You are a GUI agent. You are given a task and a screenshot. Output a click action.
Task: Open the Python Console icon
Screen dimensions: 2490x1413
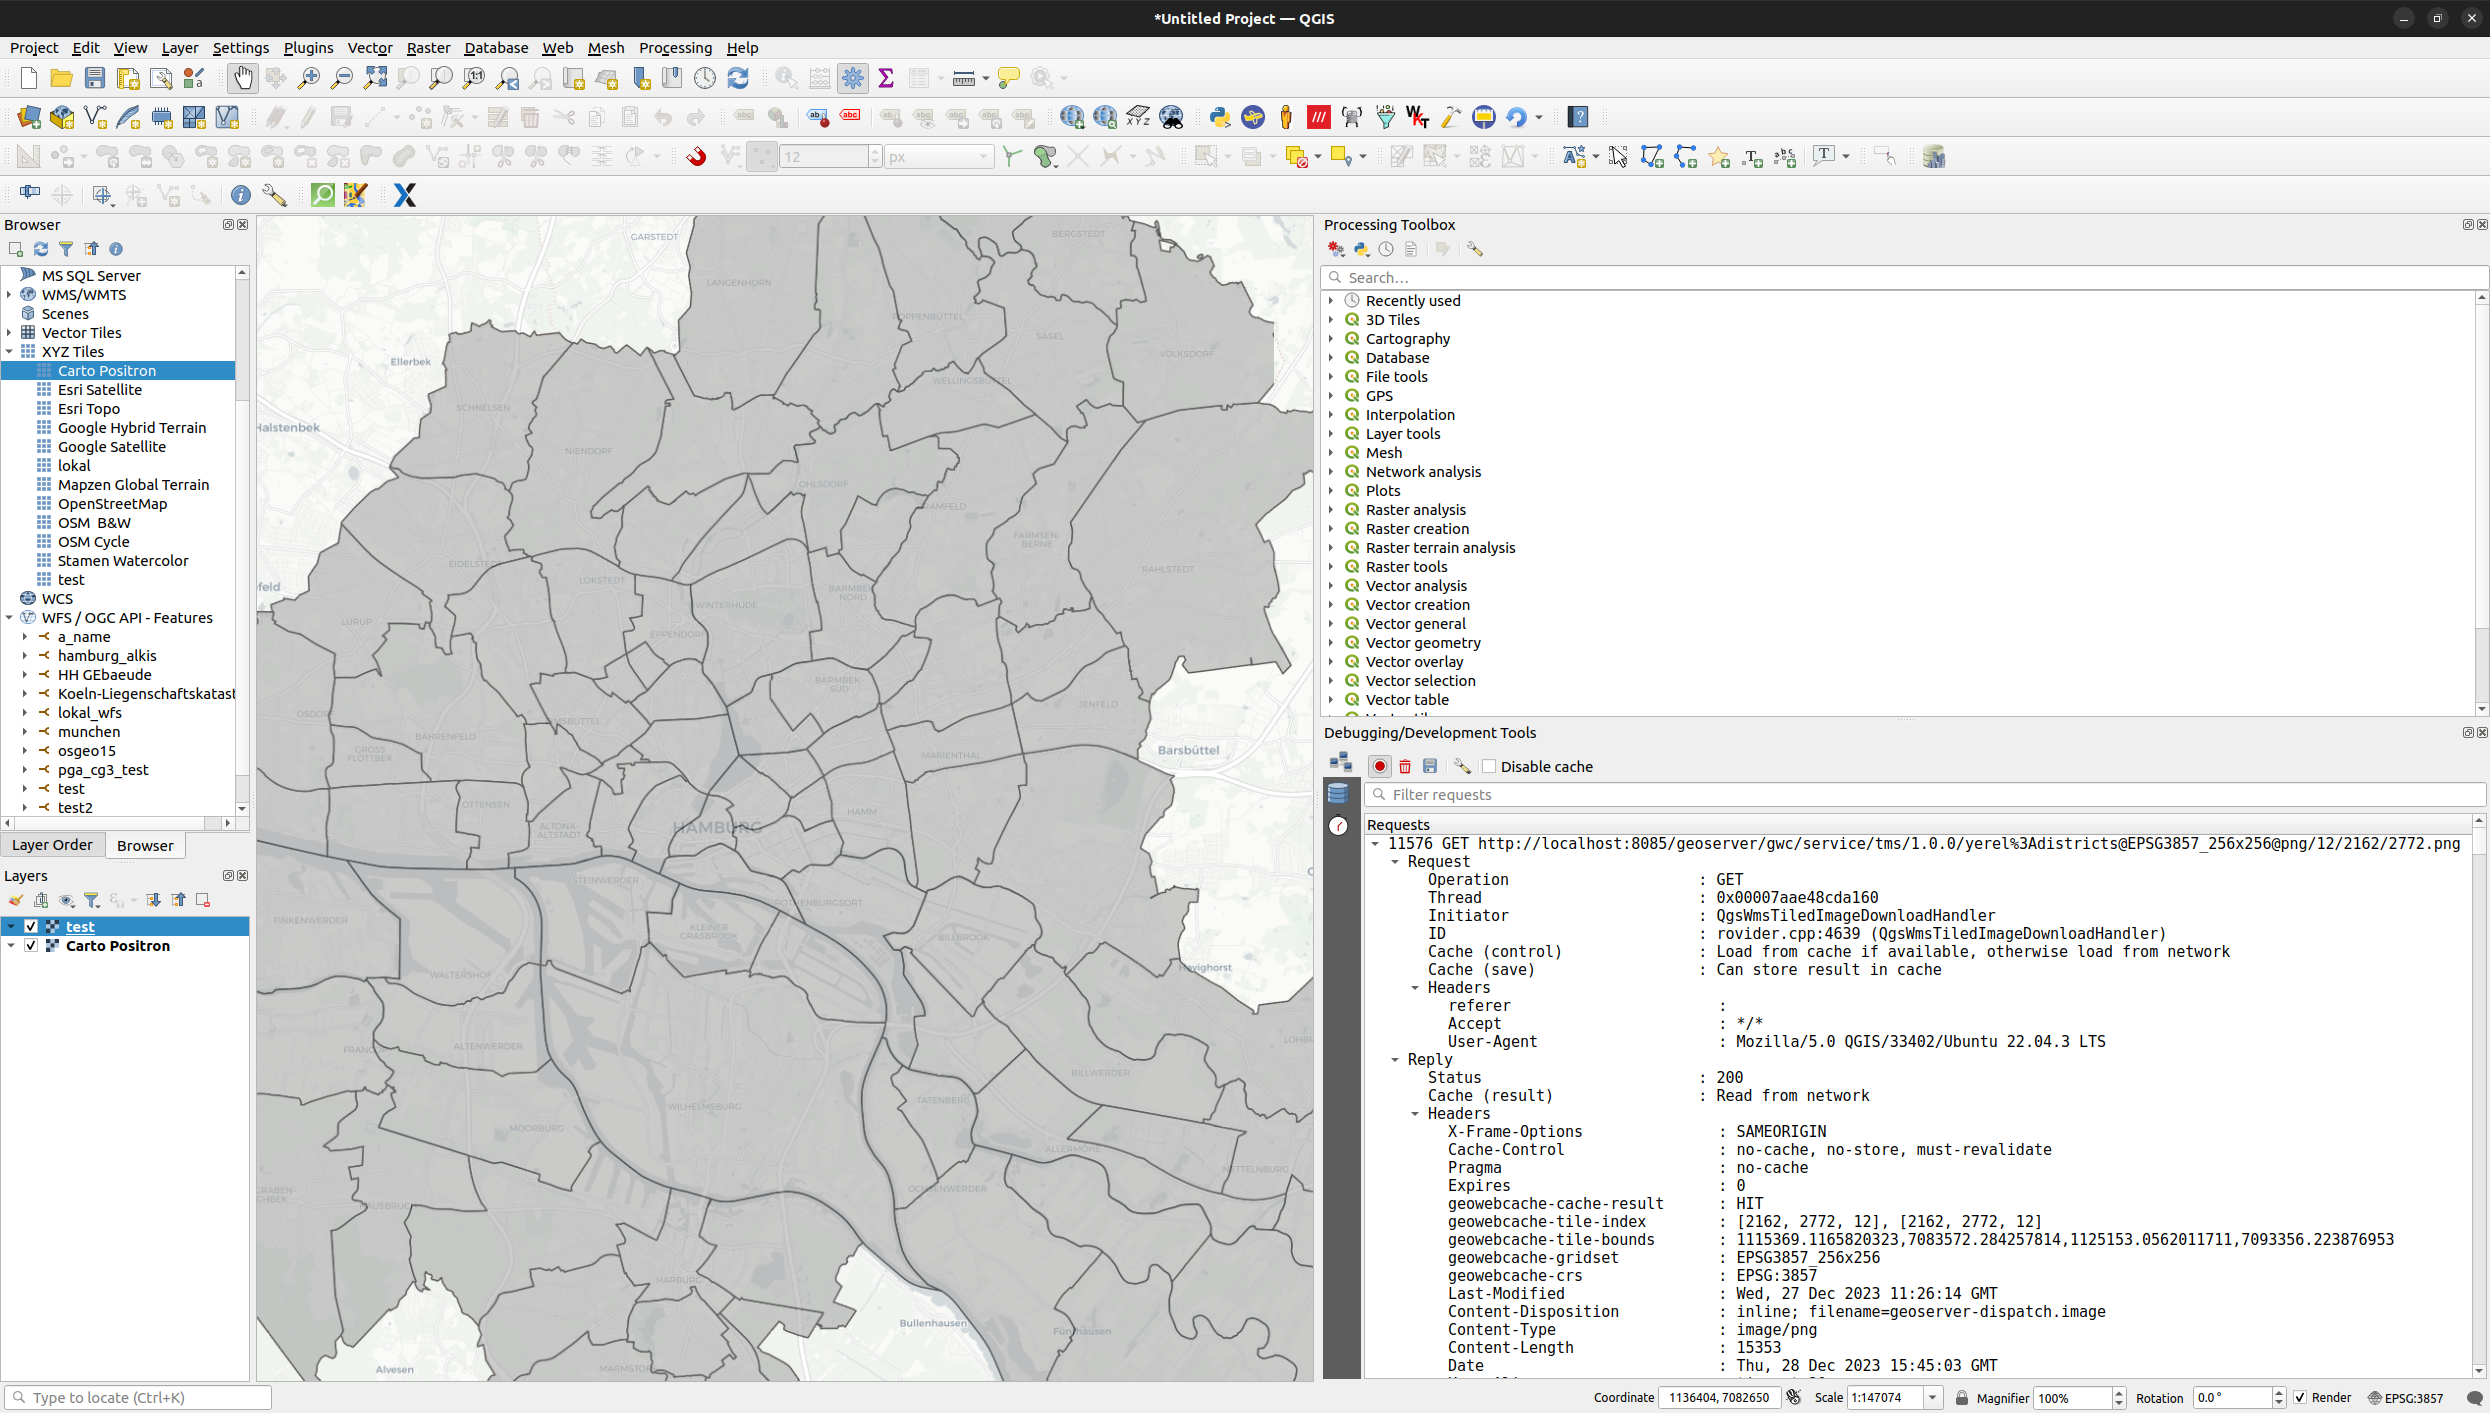pos(1219,117)
